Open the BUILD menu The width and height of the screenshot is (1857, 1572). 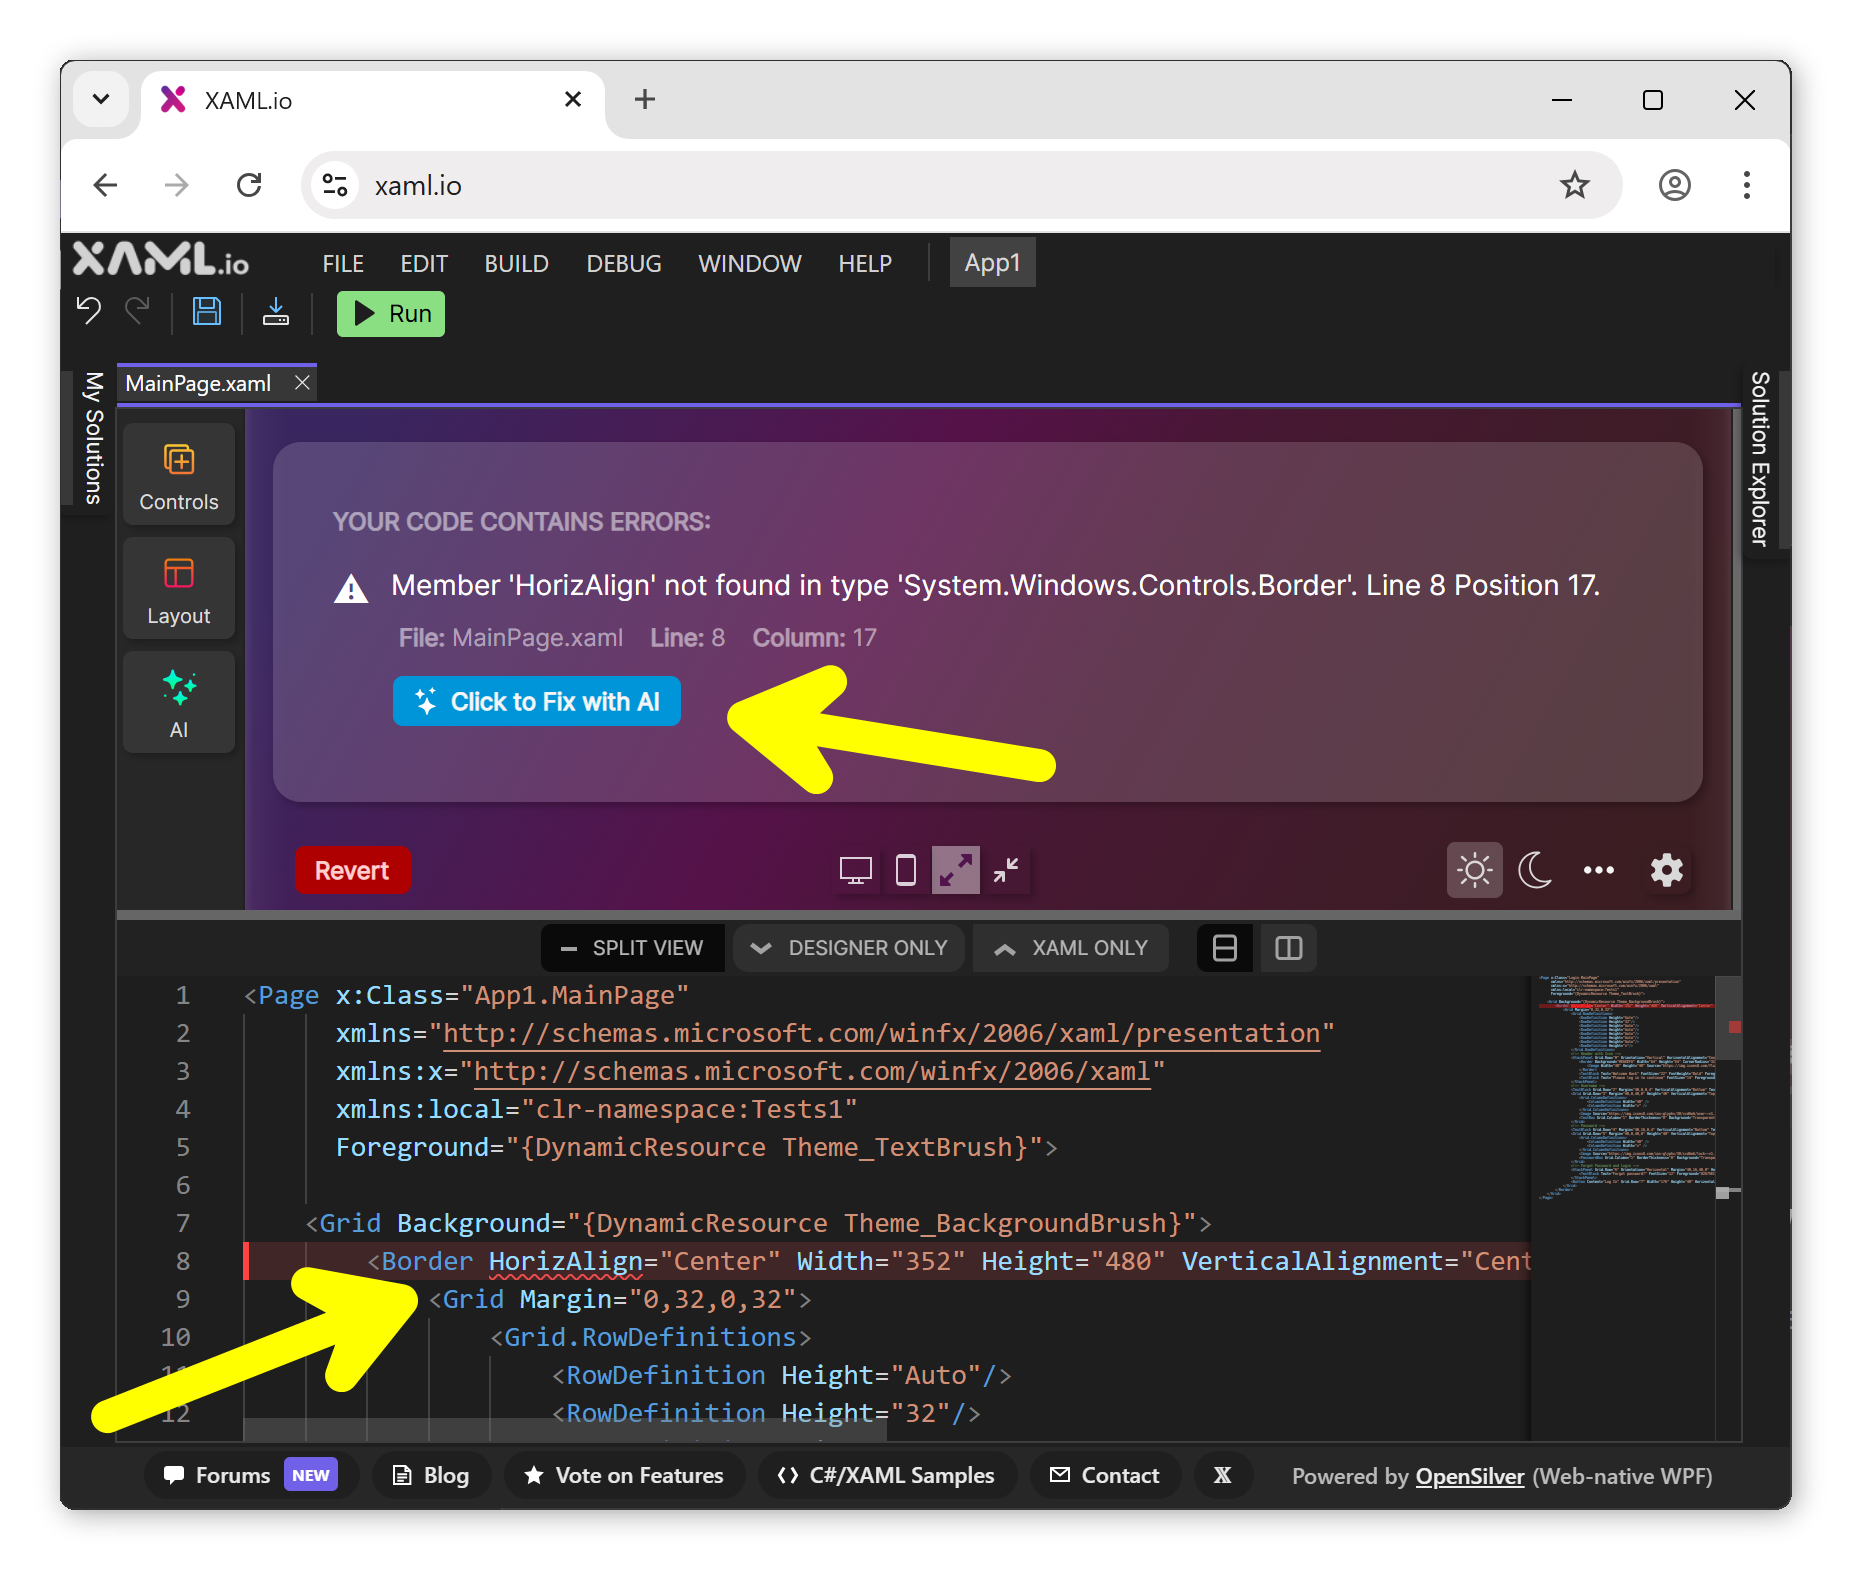point(515,263)
